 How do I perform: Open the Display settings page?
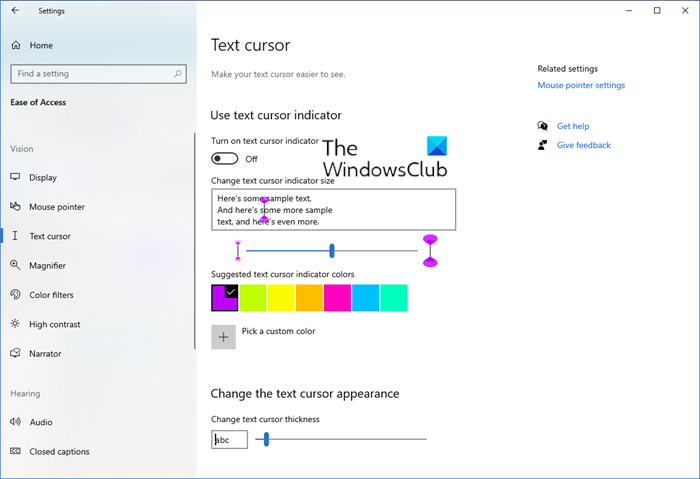[43, 177]
